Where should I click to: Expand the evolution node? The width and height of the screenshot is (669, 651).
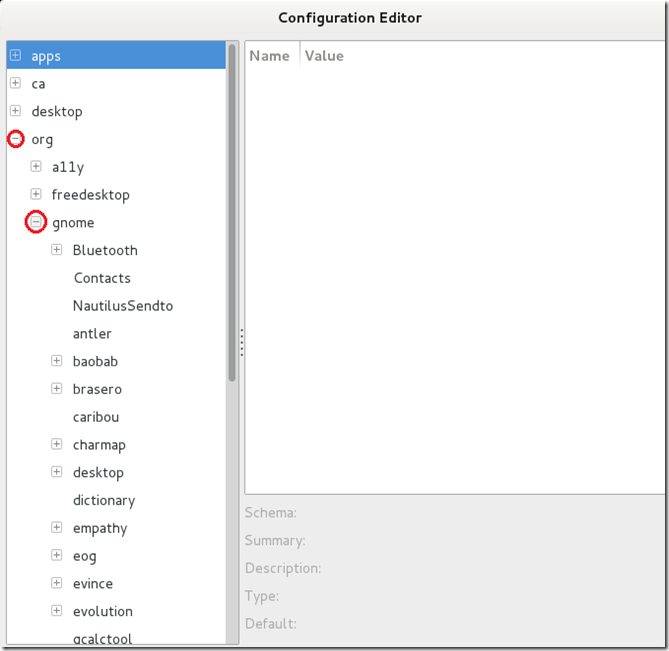56,610
